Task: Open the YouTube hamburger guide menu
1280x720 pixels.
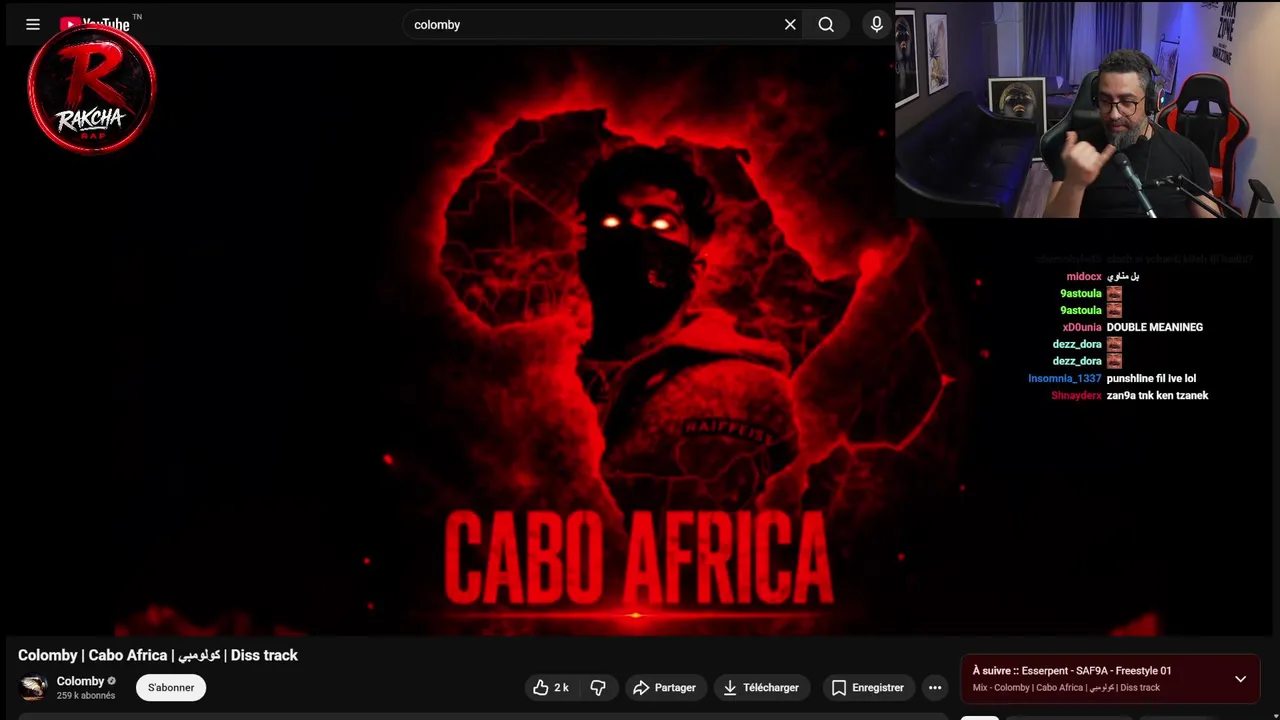Action: [33, 25]
